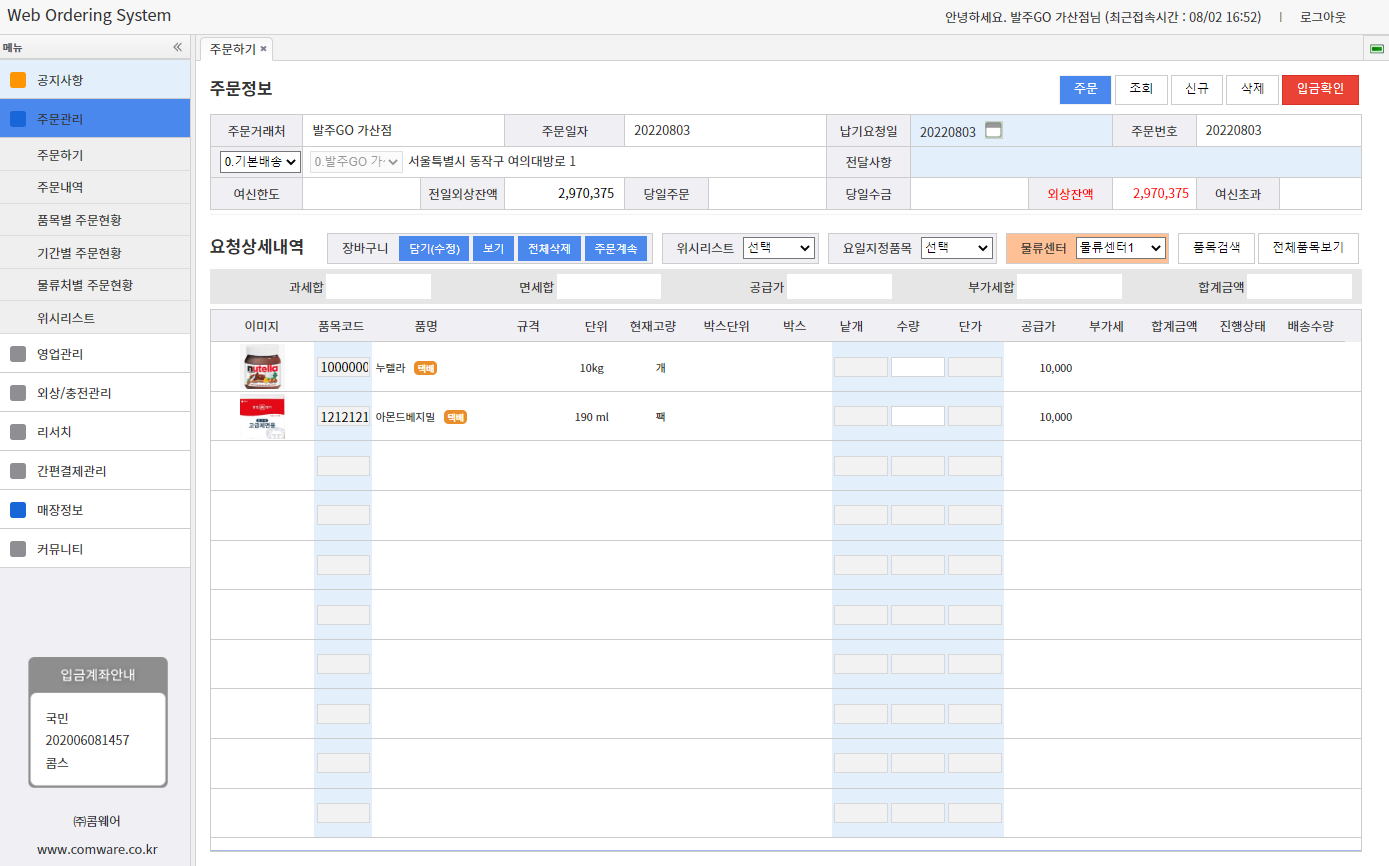
Task: Open 물류처별 주문현황 submenu item
Action: (95, 285)
